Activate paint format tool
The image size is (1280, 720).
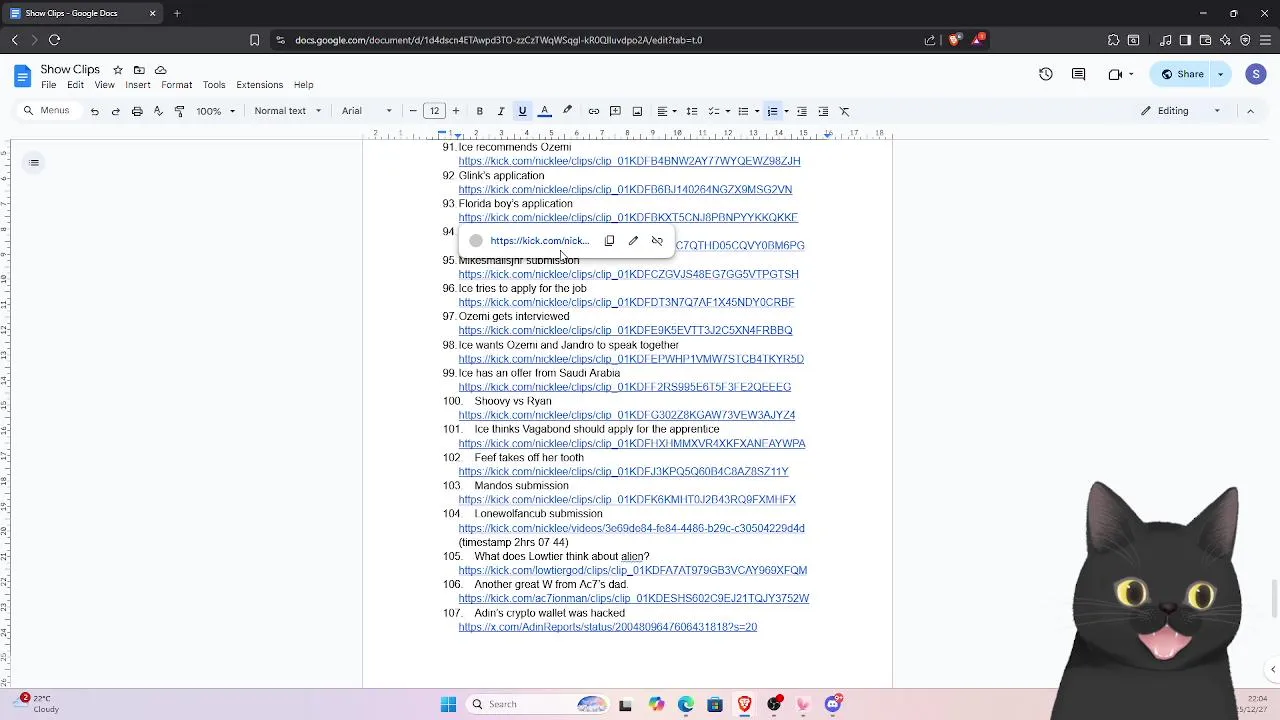[179, 111]
